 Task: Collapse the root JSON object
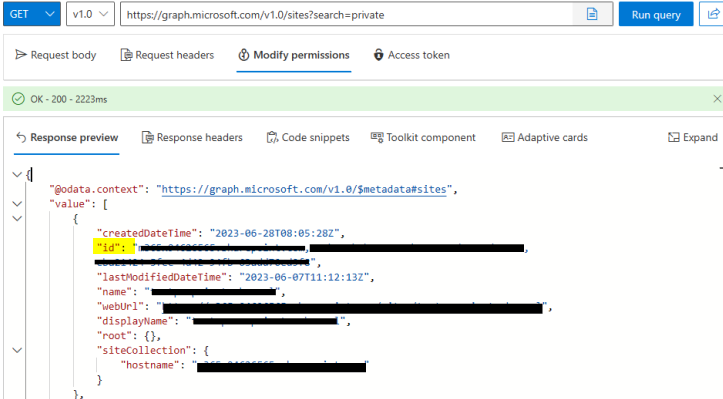(17, 174)
